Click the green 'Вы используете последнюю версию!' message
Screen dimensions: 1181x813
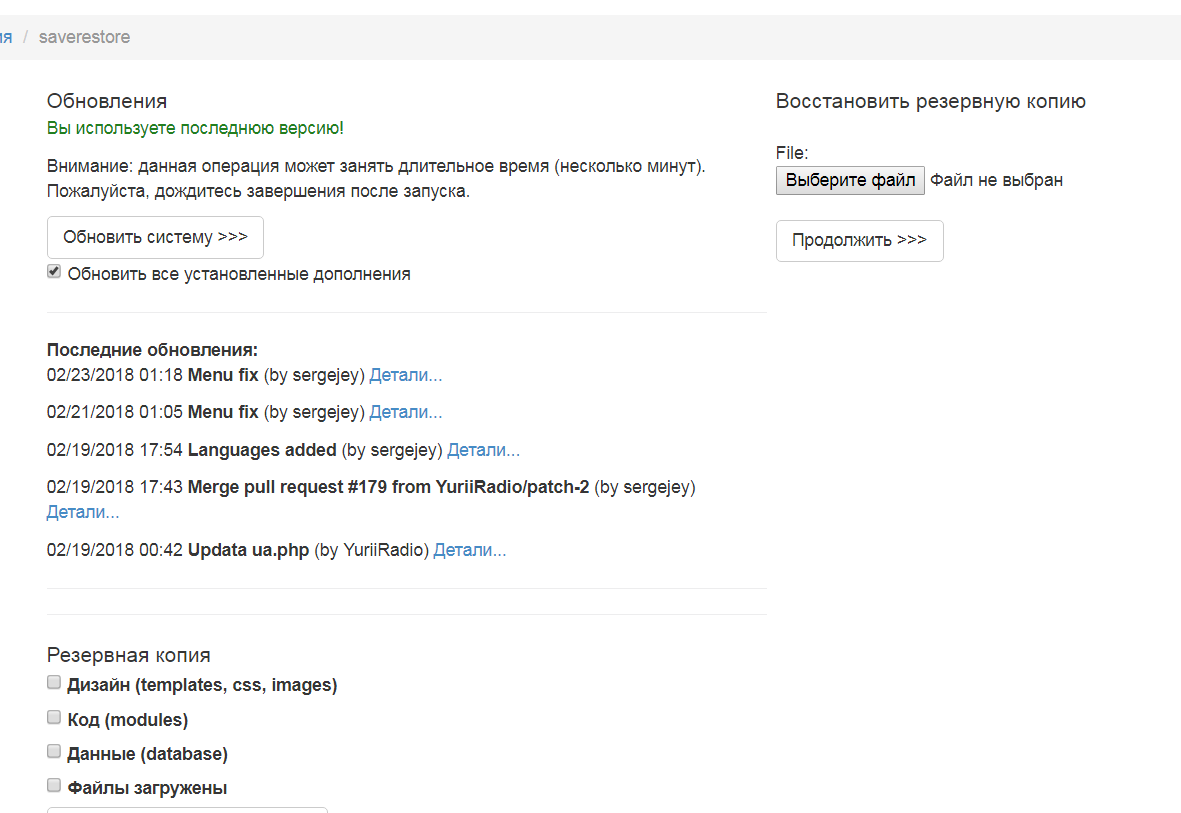click(195, 128)
